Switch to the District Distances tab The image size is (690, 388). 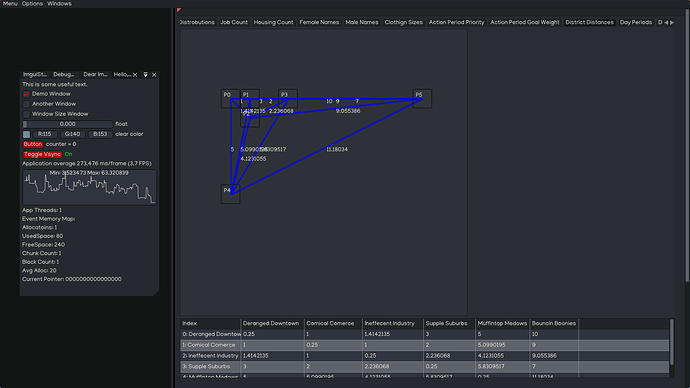[x=589, y=22]
